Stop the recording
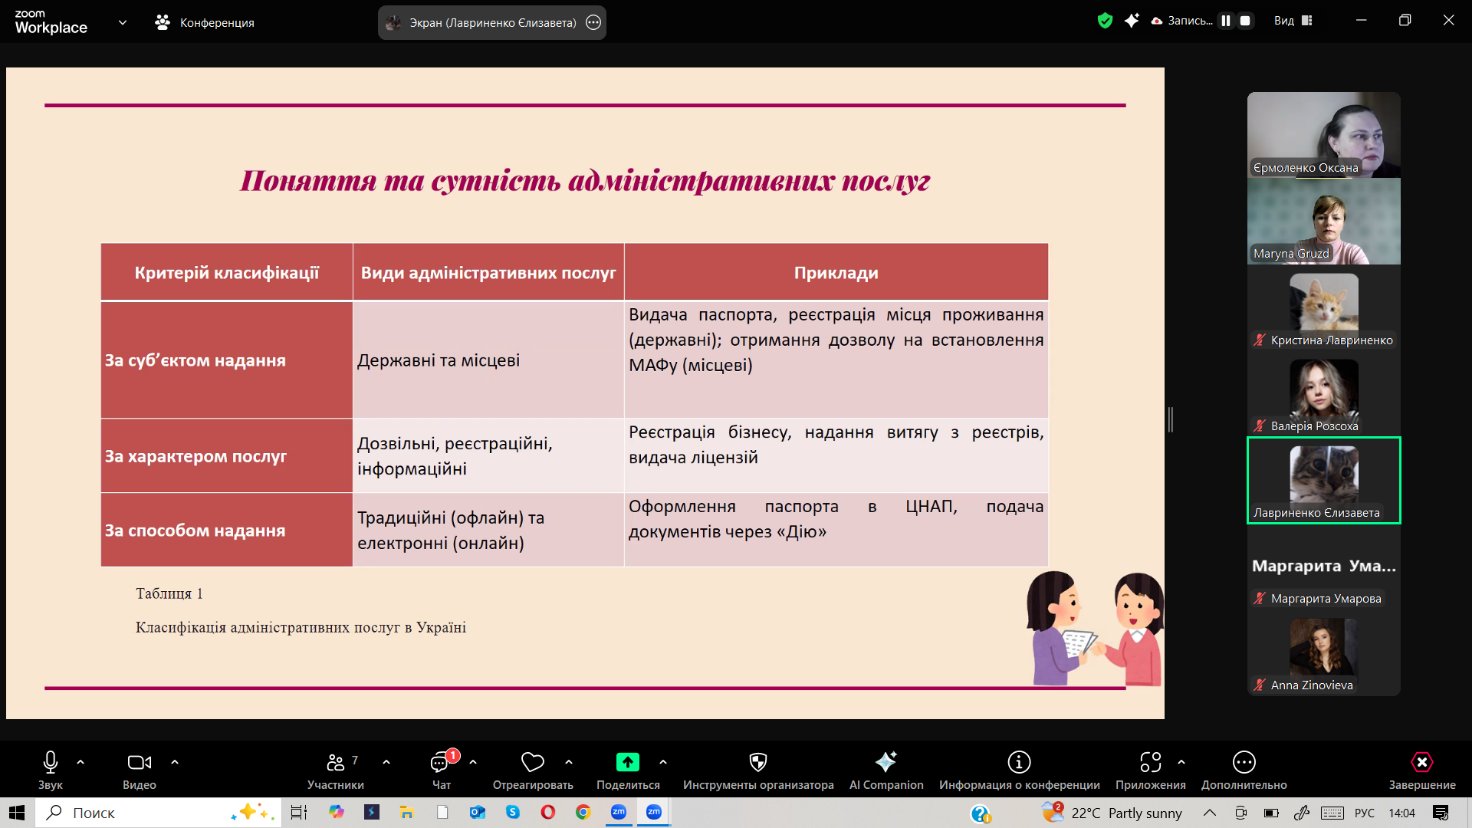Image resolution: width=1472 pixels, height=828 pixels. point(1245,21)
